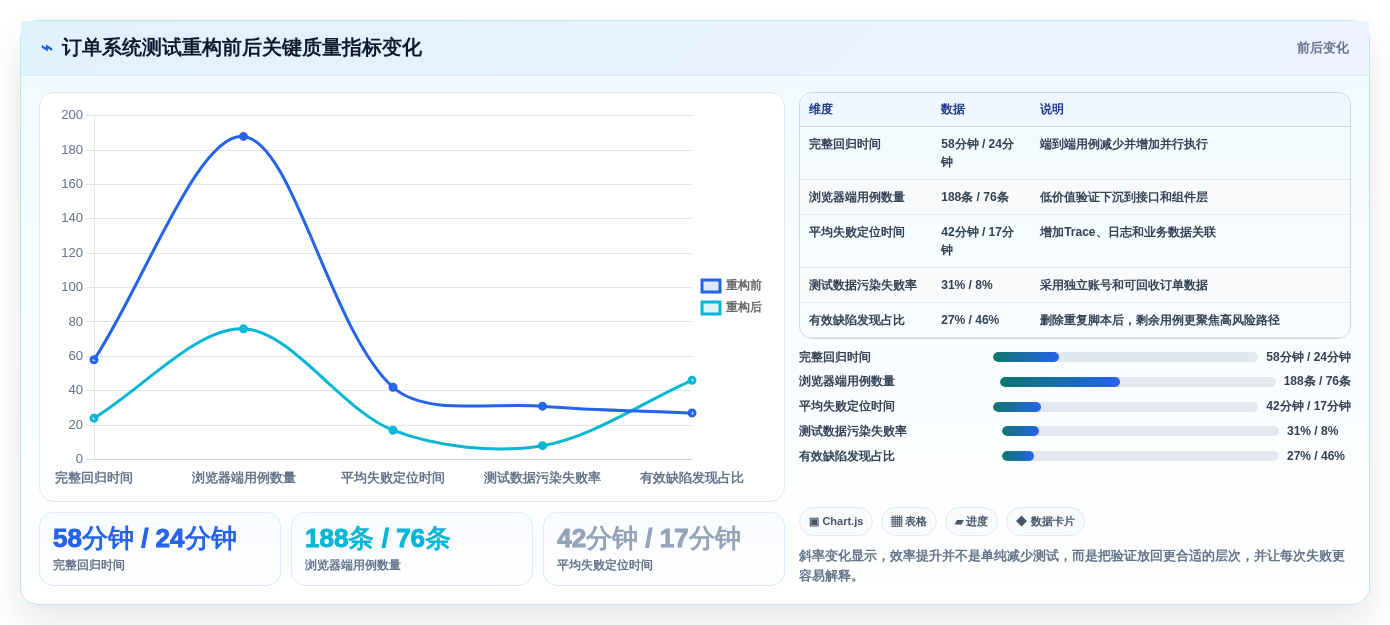Screen dimensions: 1390x625
Task: Click the 进度 tag button
Action: click(971, 521)
